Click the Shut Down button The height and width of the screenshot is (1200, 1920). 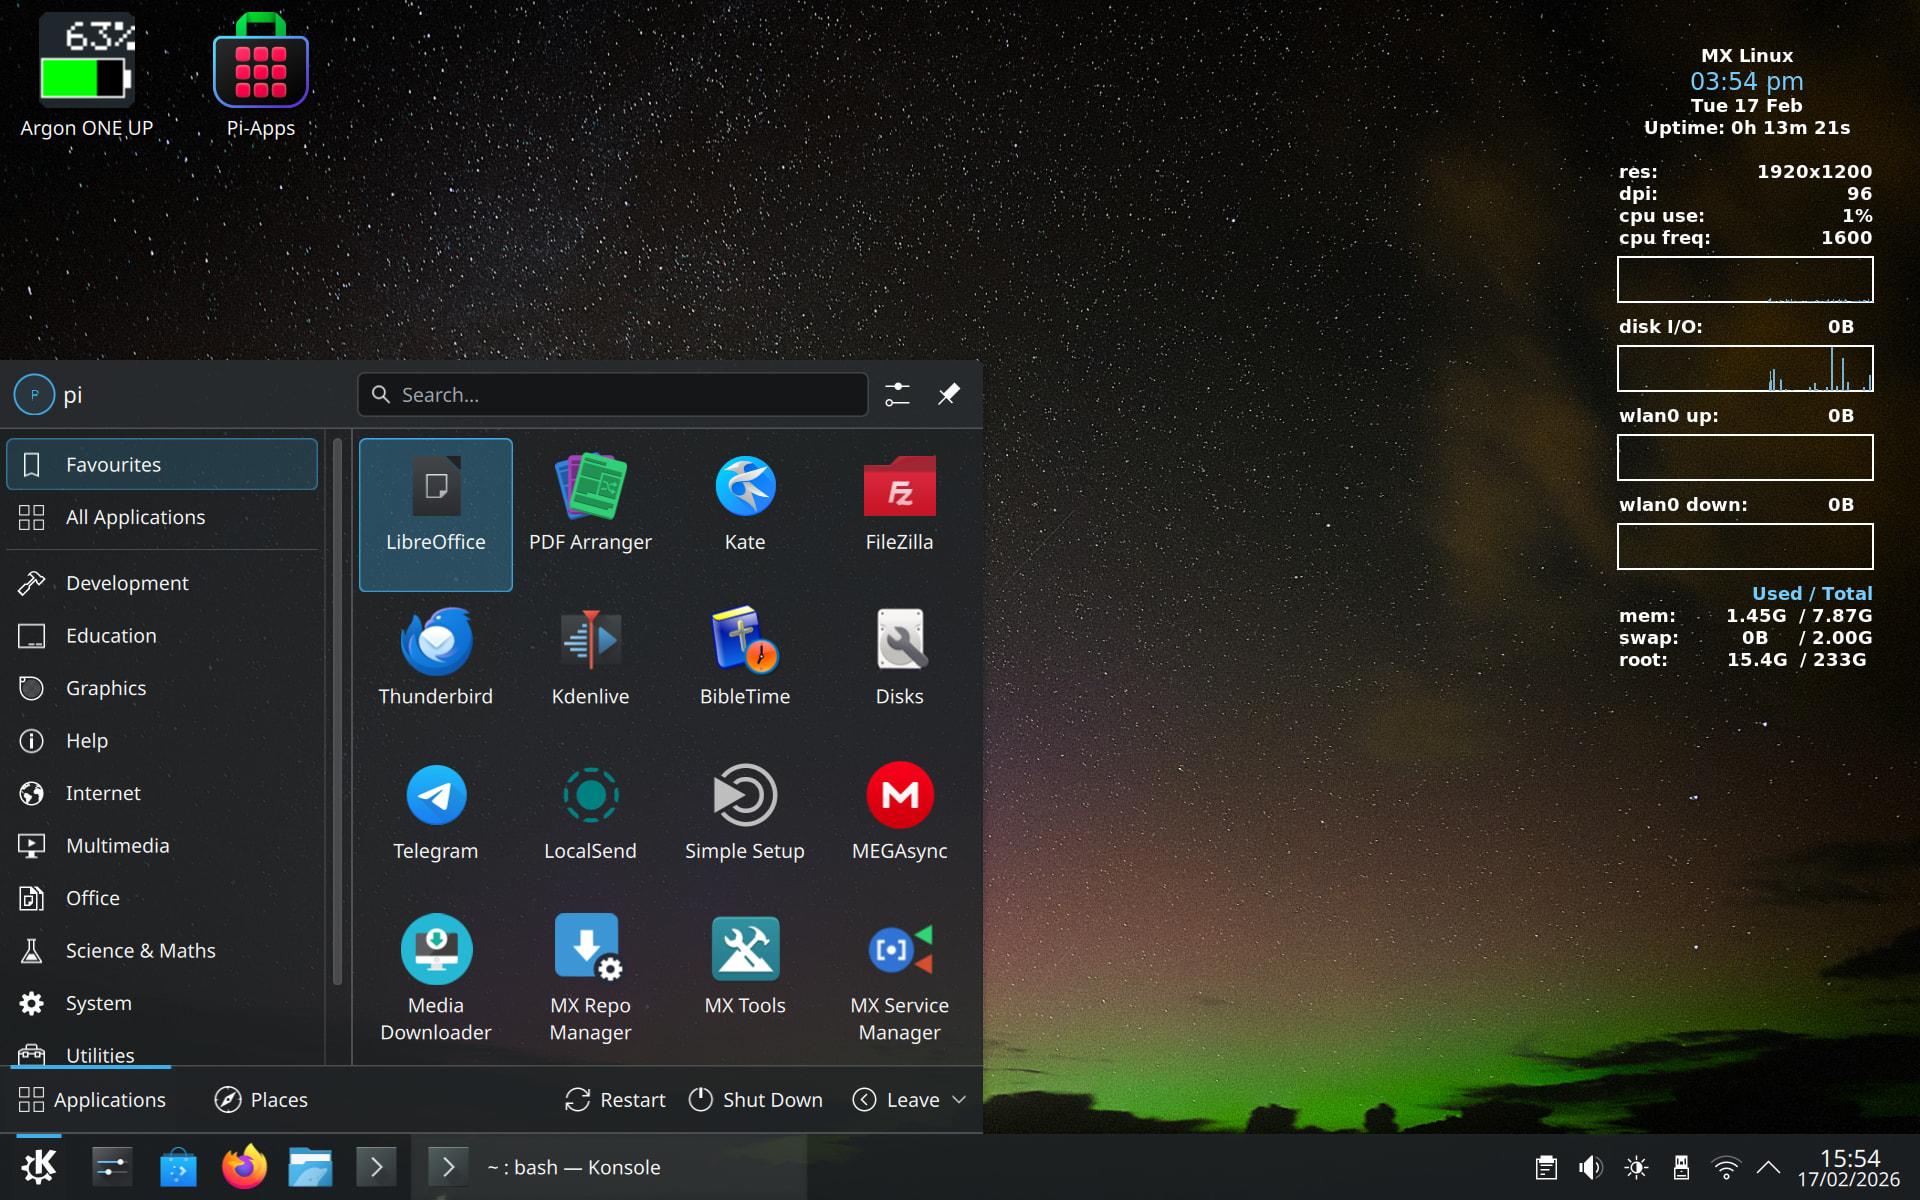tap(755, 1099)
